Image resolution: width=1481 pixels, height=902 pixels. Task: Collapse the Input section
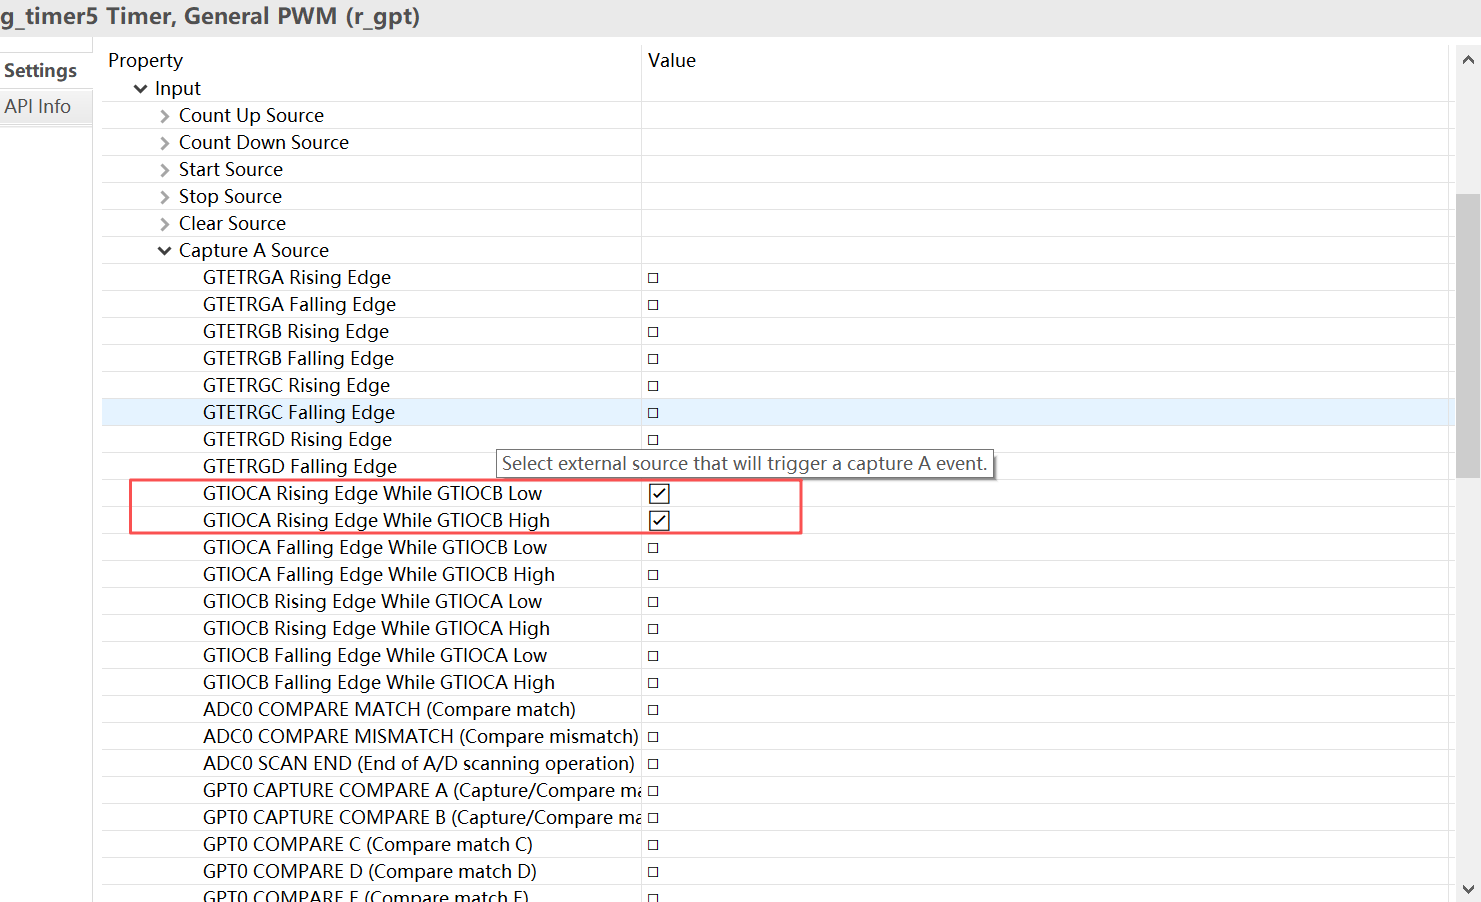tap(140, 89)
